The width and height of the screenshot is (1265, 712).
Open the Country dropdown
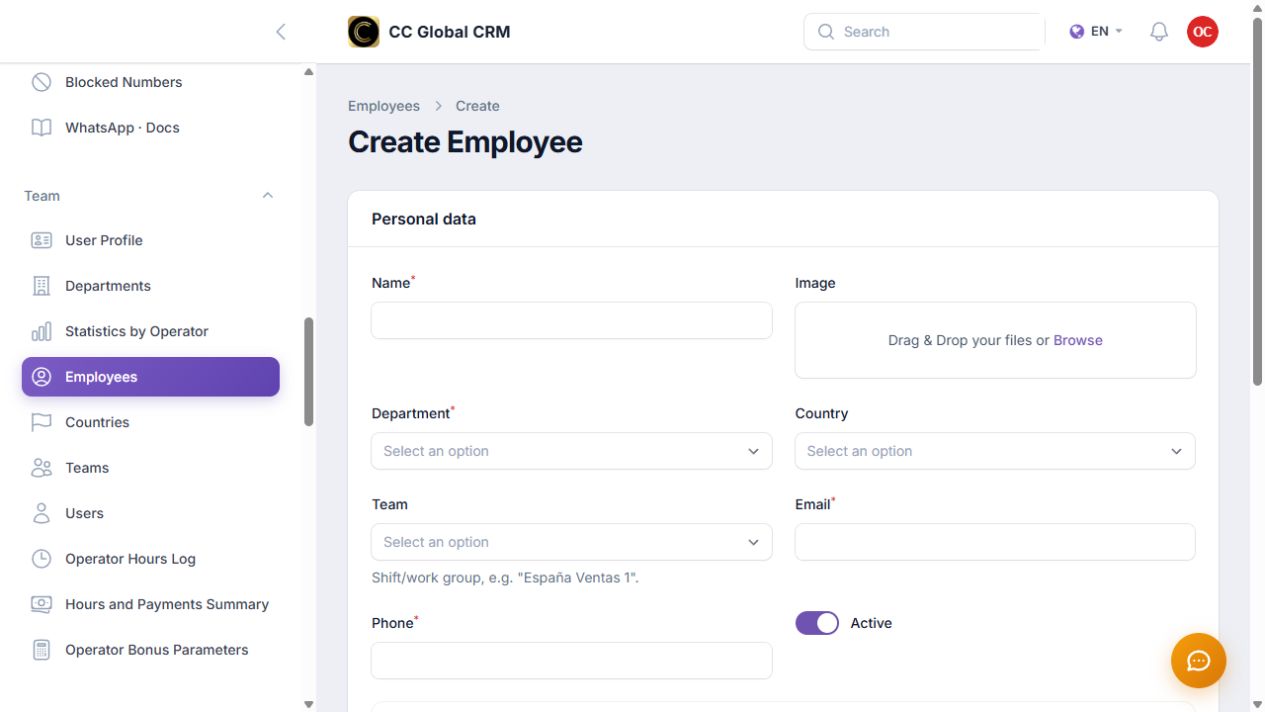(x=995, y=451)
